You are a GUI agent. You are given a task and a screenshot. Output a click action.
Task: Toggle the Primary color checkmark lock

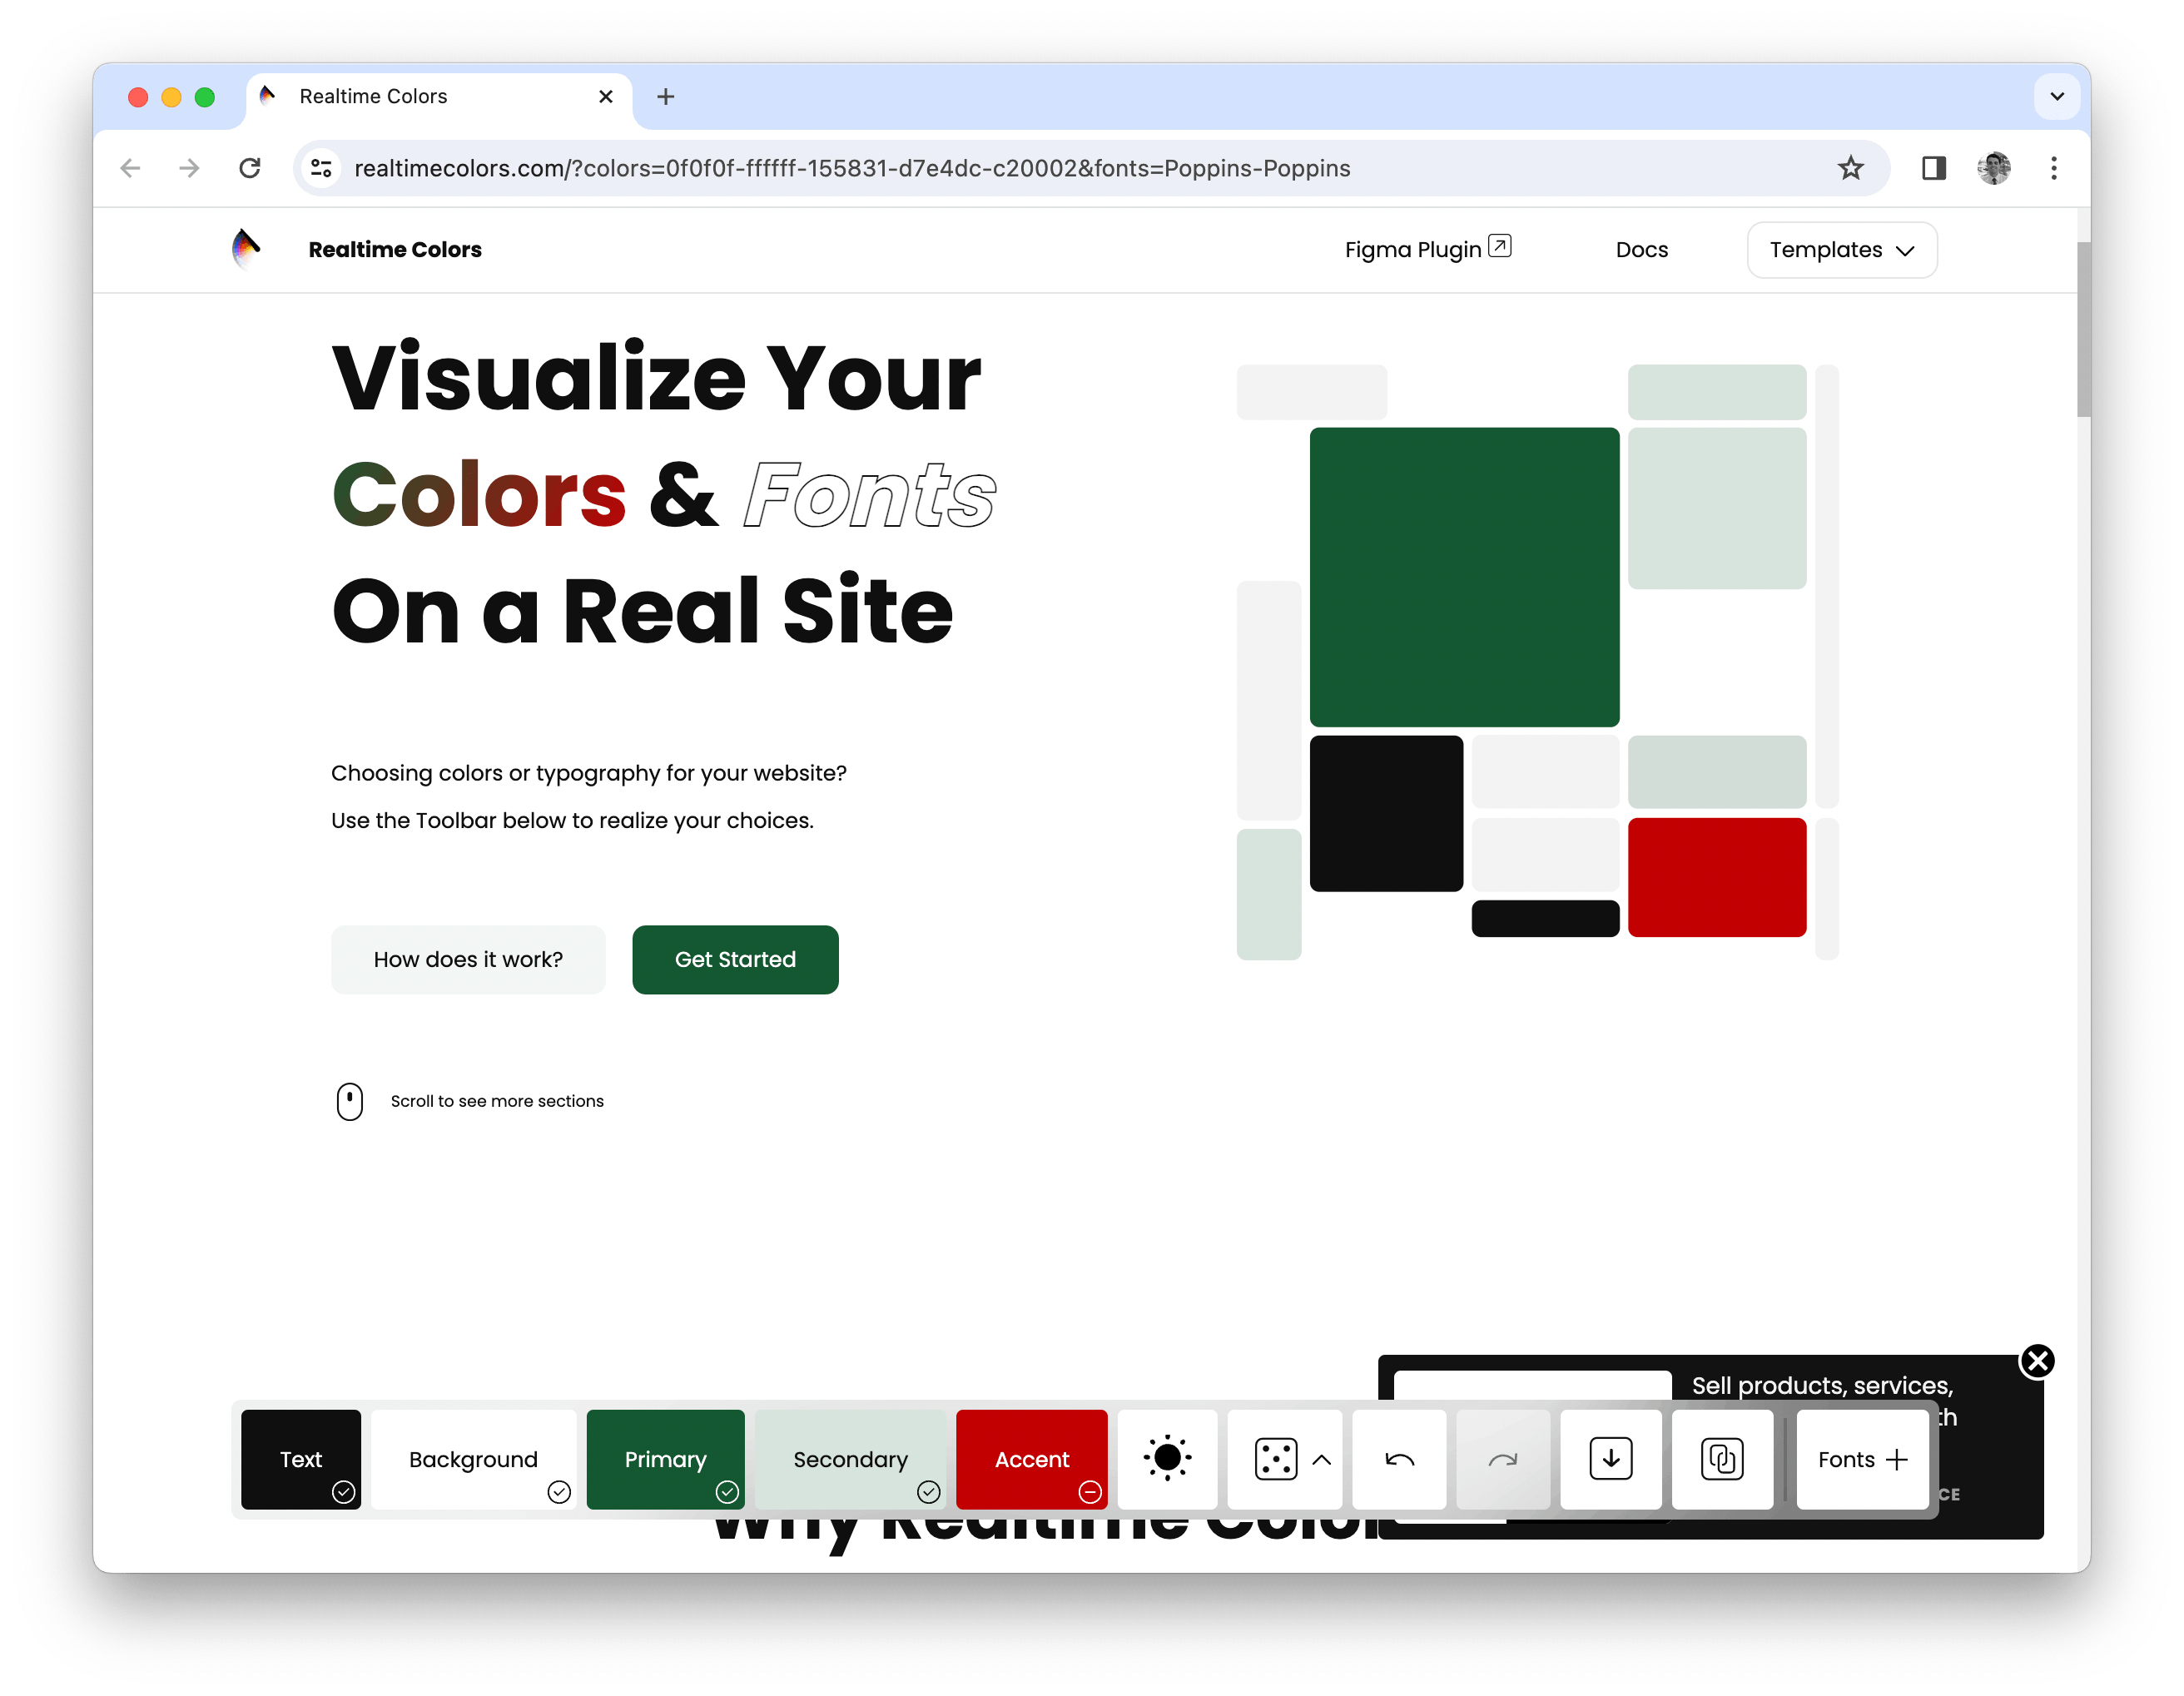click(728, 1492)
